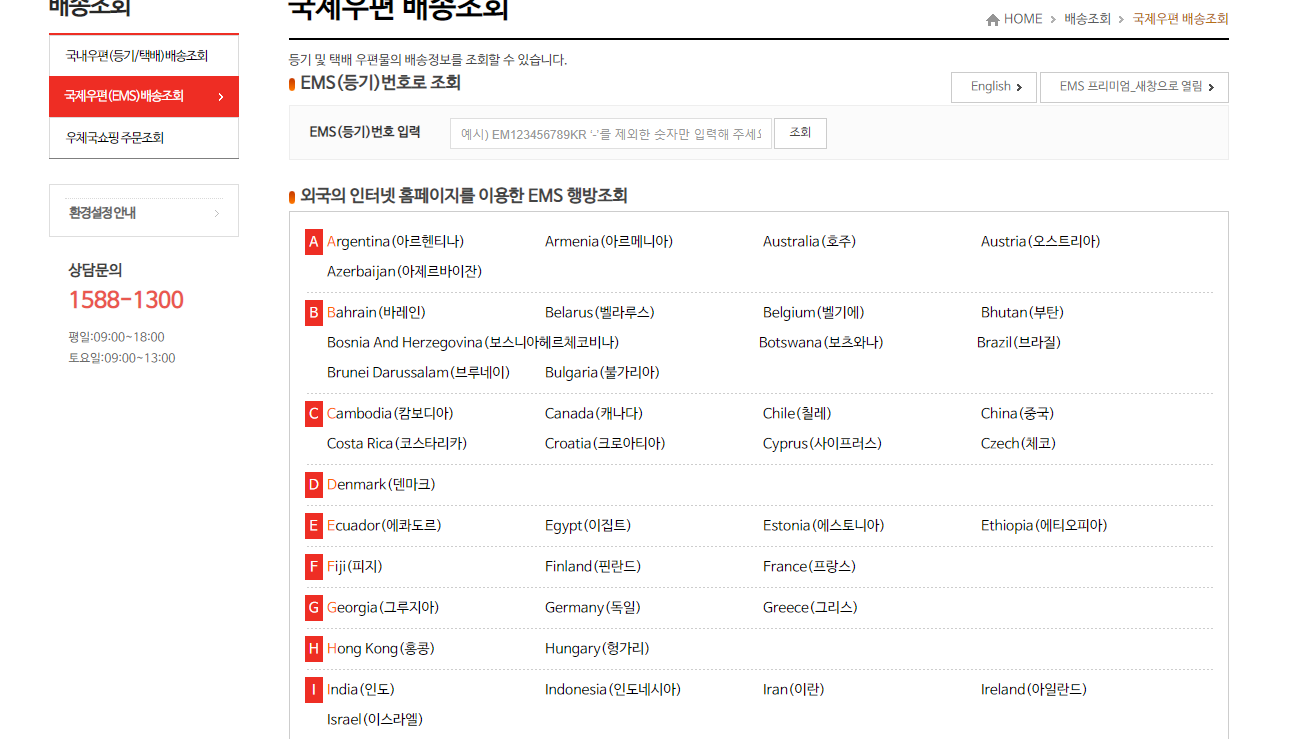Open Canada(캐나다) tracking link
Viewport: 1303px width, 739px height.
[594, 414]
